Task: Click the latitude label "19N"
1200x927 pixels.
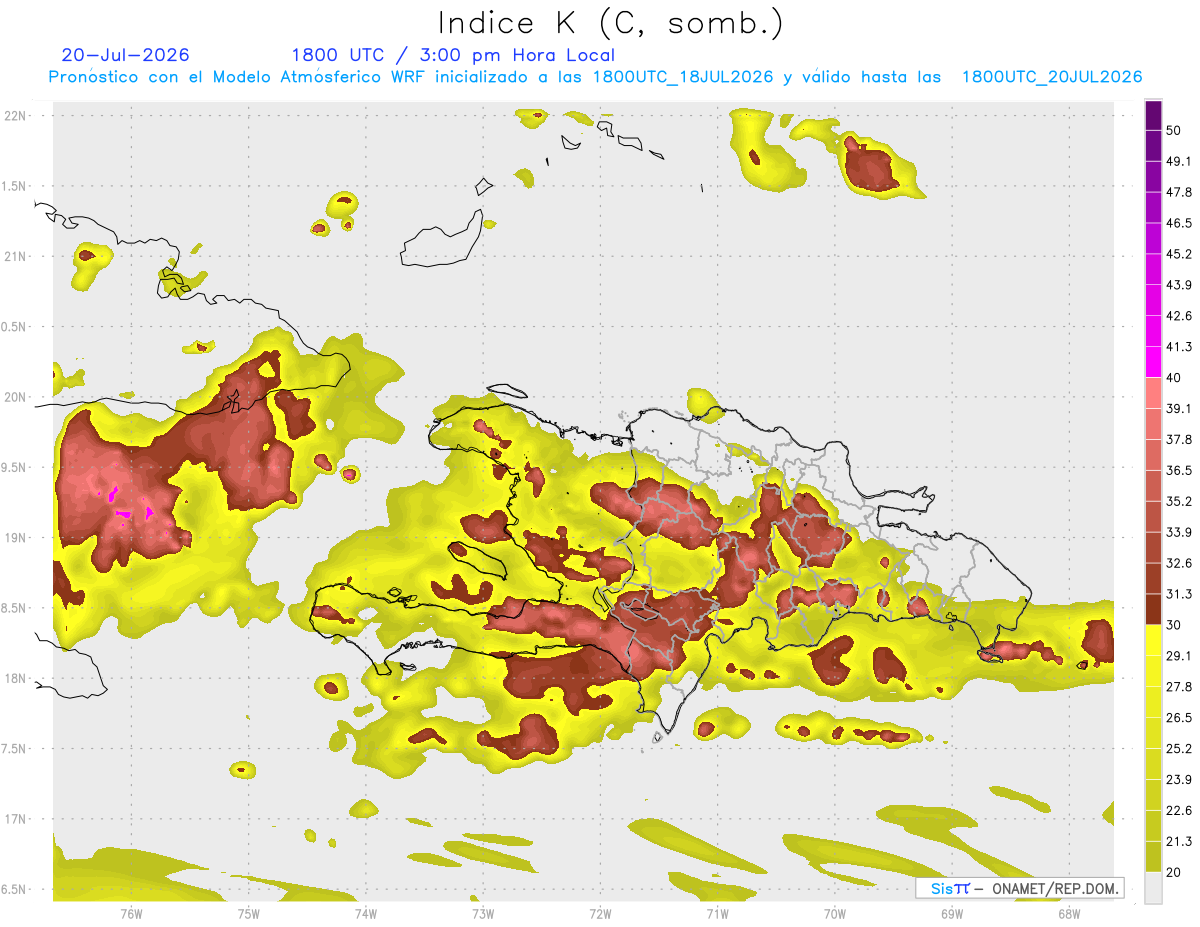Action: click(16, 538)
